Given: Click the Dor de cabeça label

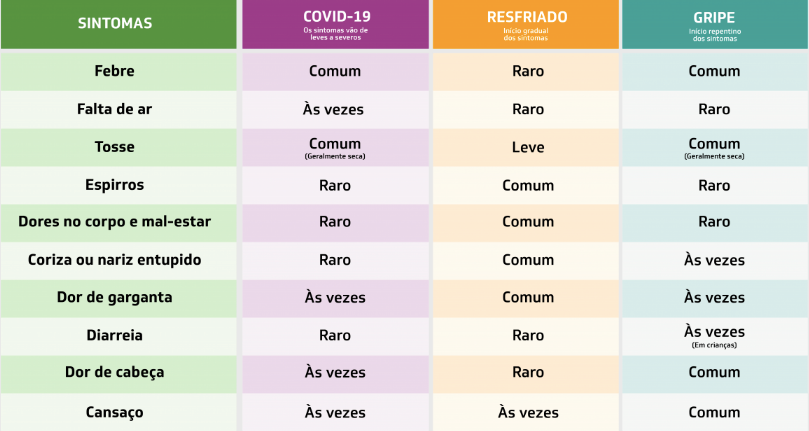Looking at the screenshot, I should point(115,372).
